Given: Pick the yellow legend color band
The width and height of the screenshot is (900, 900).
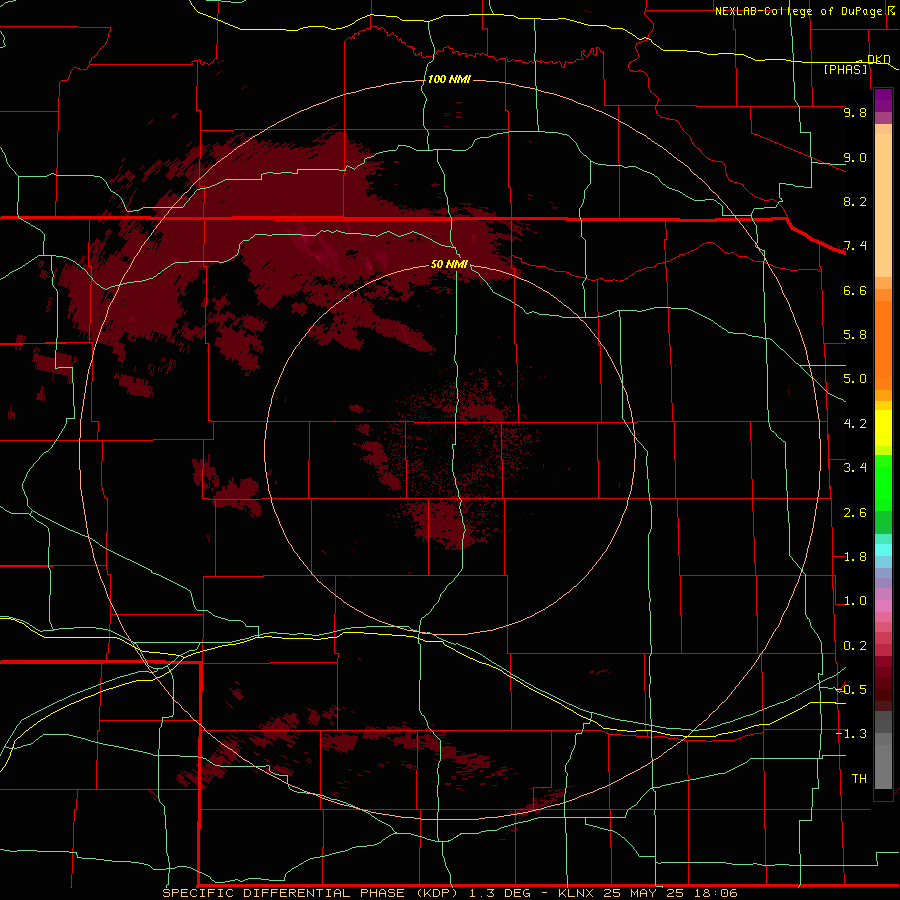Looking at the screenshot, I should (883, 428).
